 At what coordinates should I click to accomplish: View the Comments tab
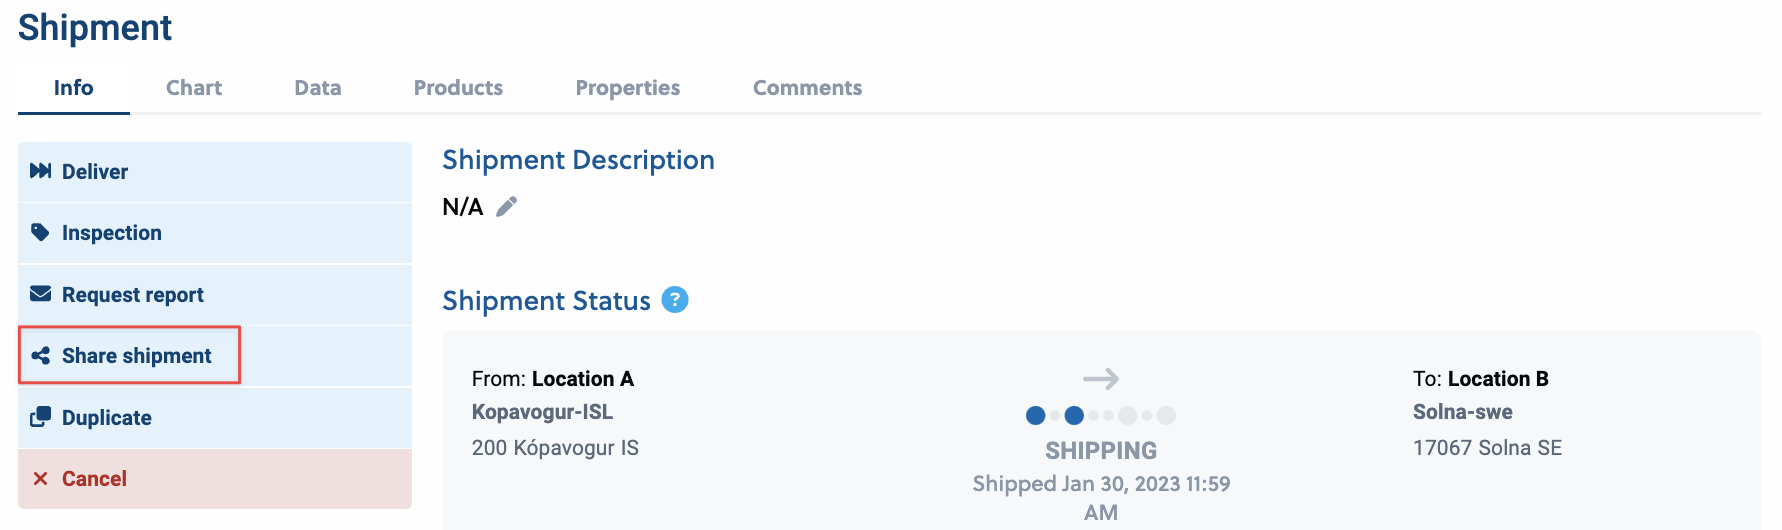(x=807, y=88)
